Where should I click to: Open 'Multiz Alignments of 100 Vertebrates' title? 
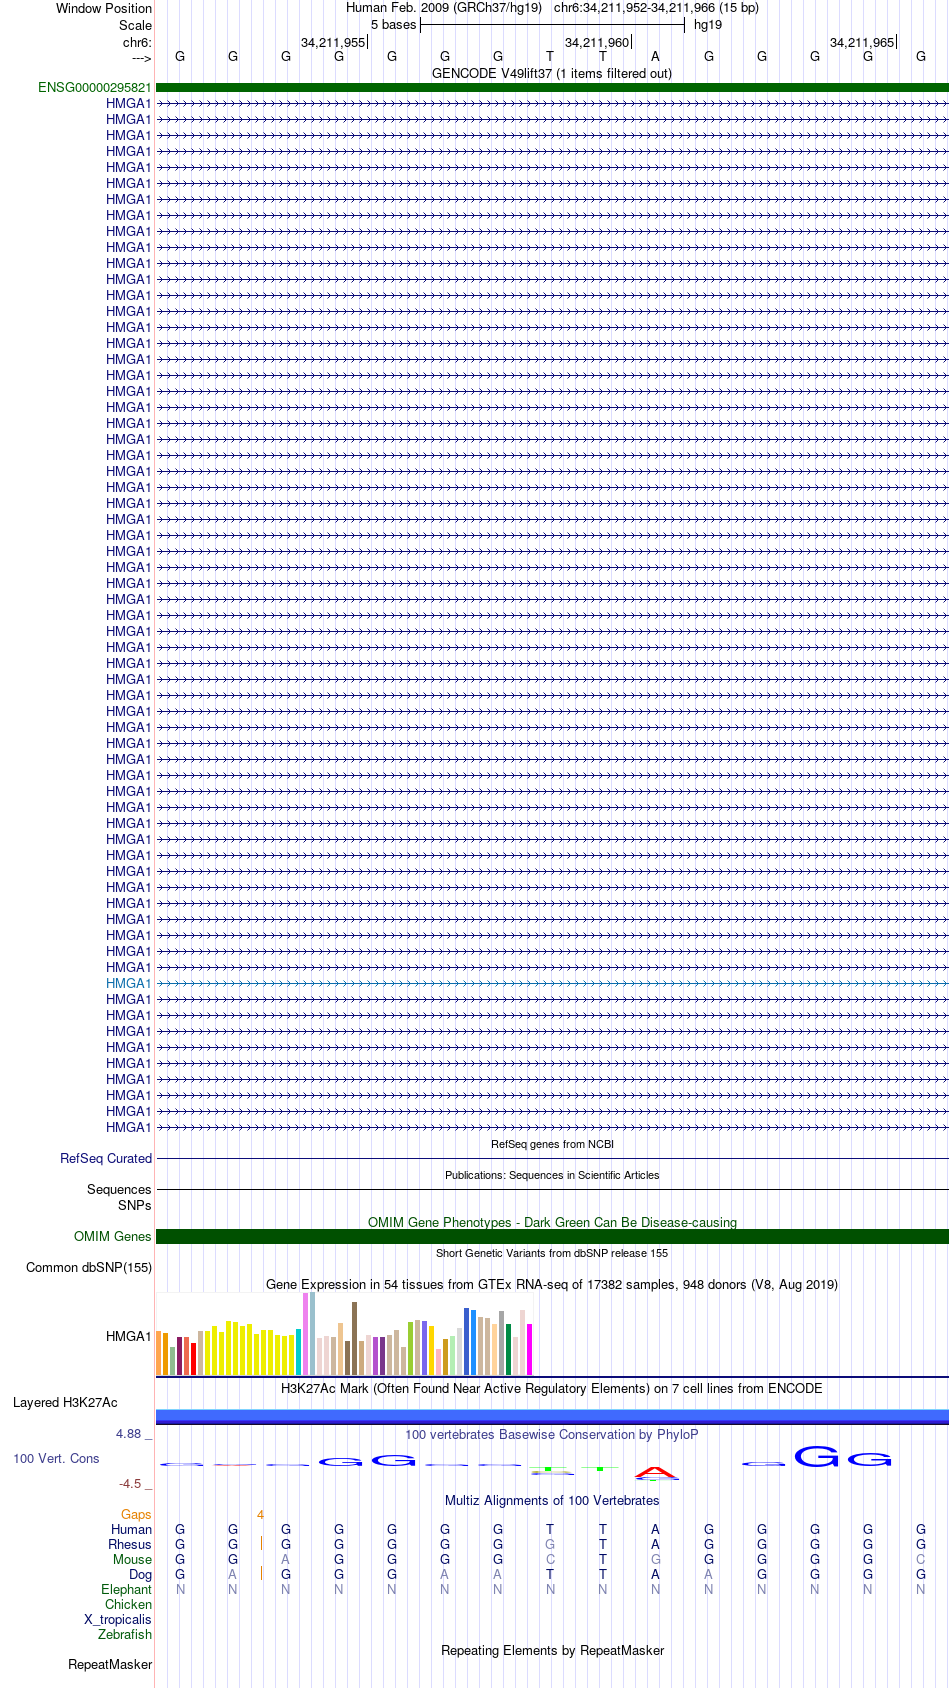click(x=552, y=1500)
